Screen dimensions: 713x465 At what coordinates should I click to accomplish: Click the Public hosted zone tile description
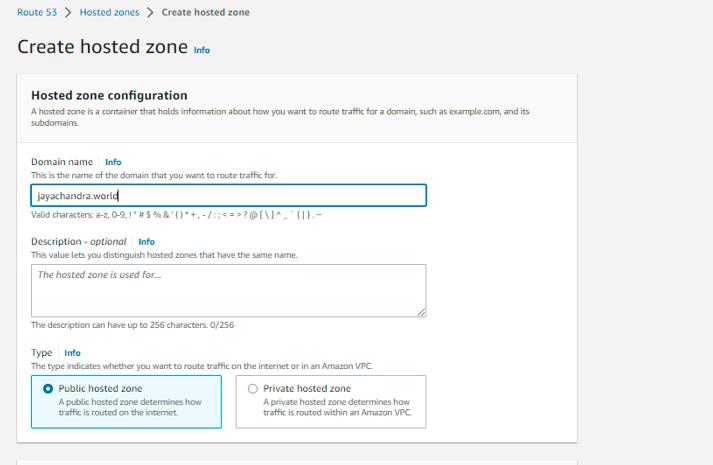pos(130,407)
